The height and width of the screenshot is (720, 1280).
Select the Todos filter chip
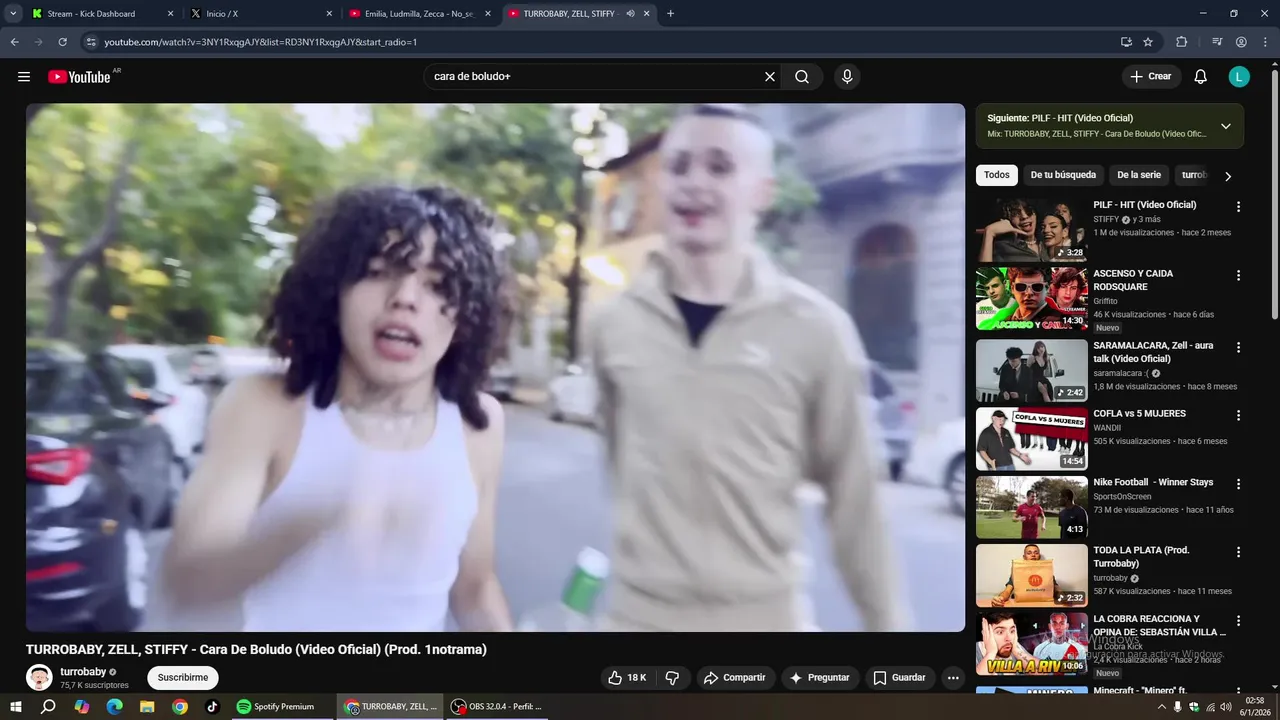tap(997, 175)
